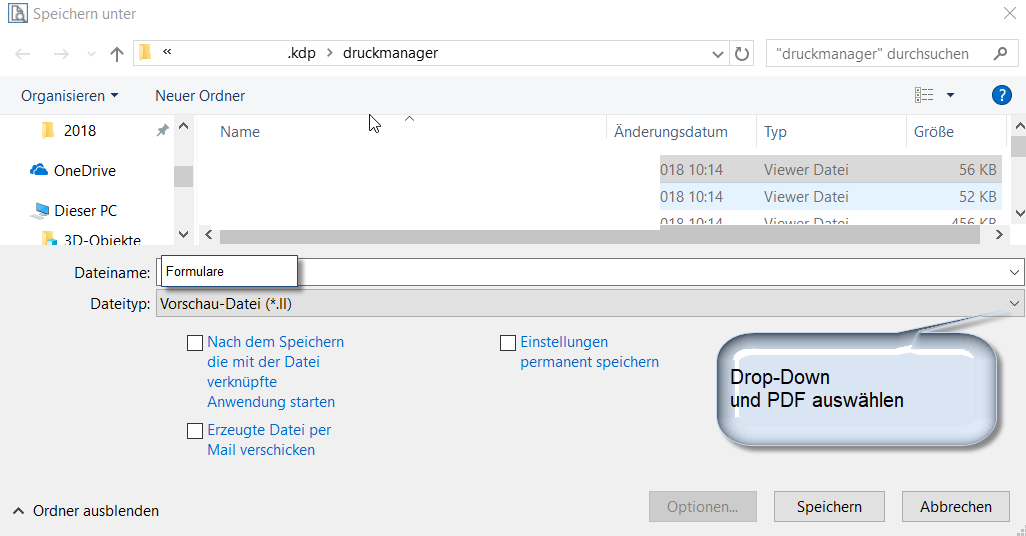Screen dimensions: 1026x536
Task: Select Dieser PC in the sidebar
Action: pos(85,211)
